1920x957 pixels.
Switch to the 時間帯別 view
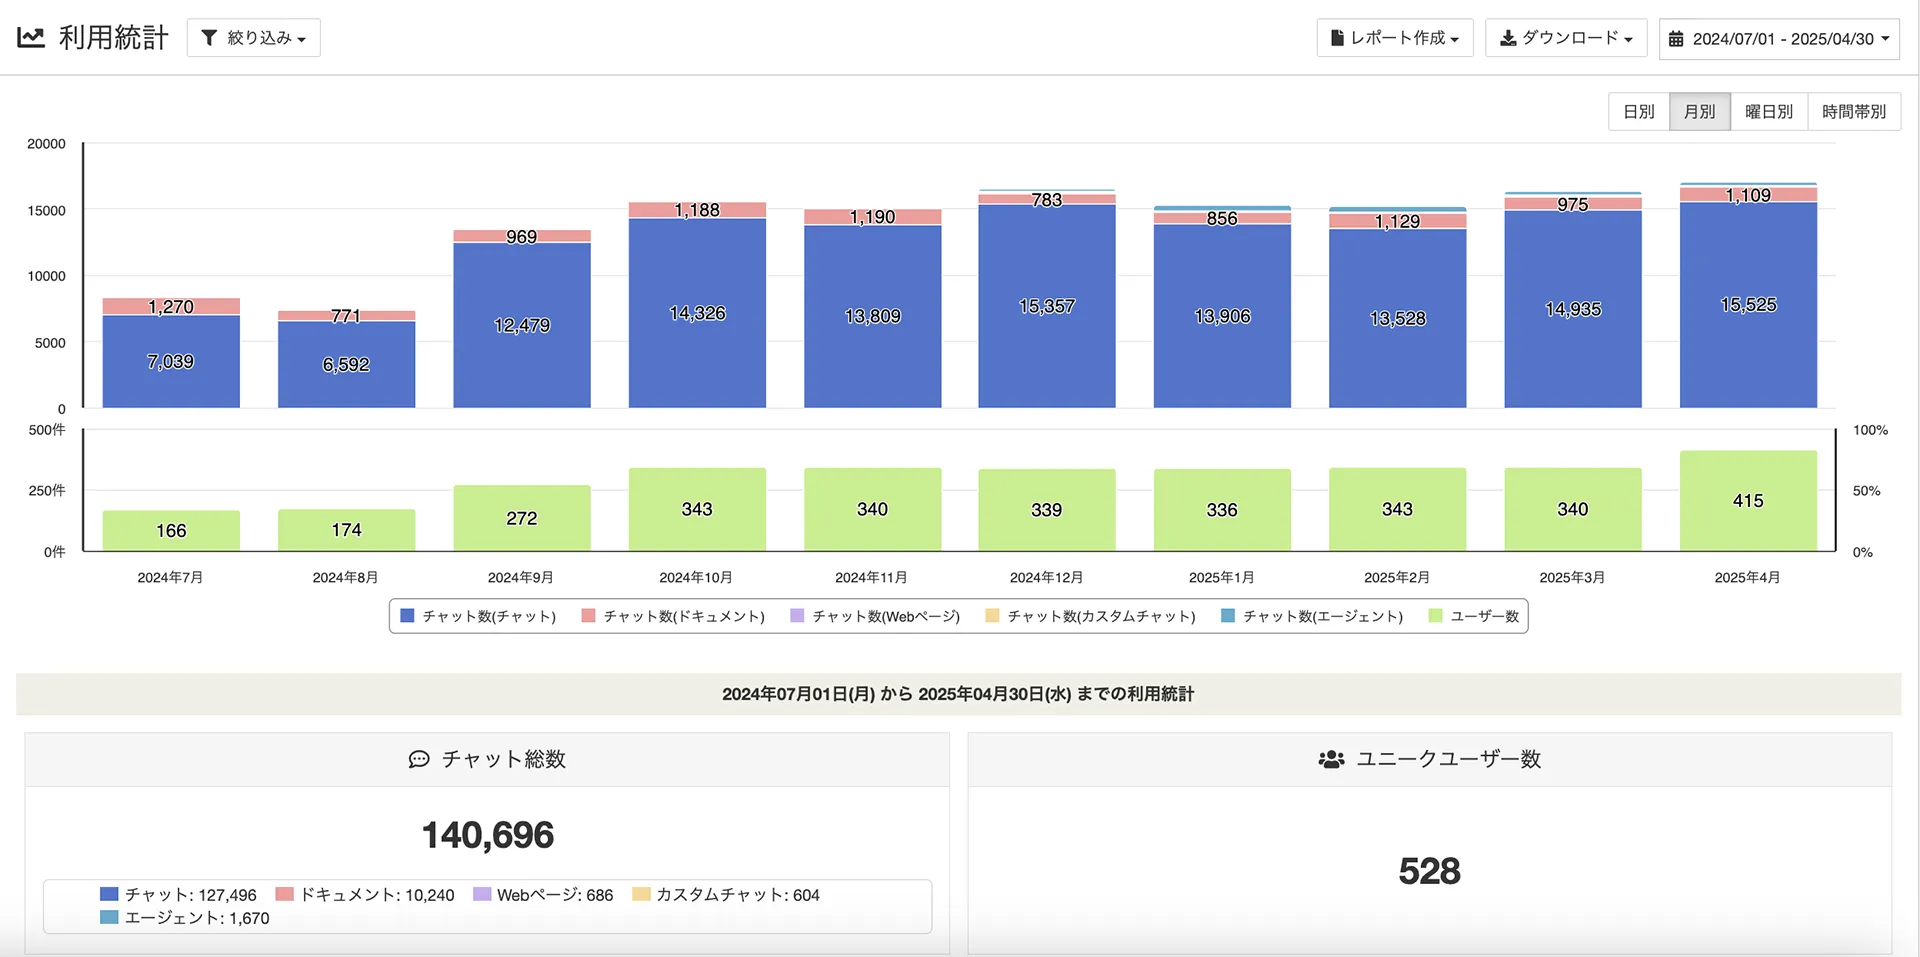tap(1854, 112)
